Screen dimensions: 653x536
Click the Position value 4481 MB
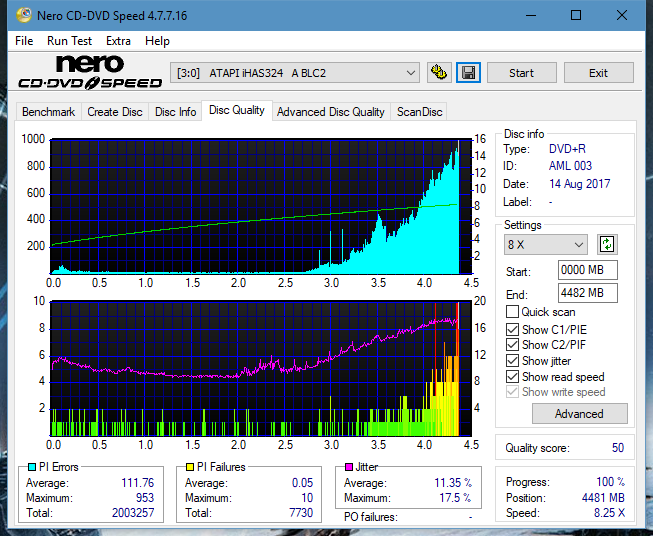[603, 498]
